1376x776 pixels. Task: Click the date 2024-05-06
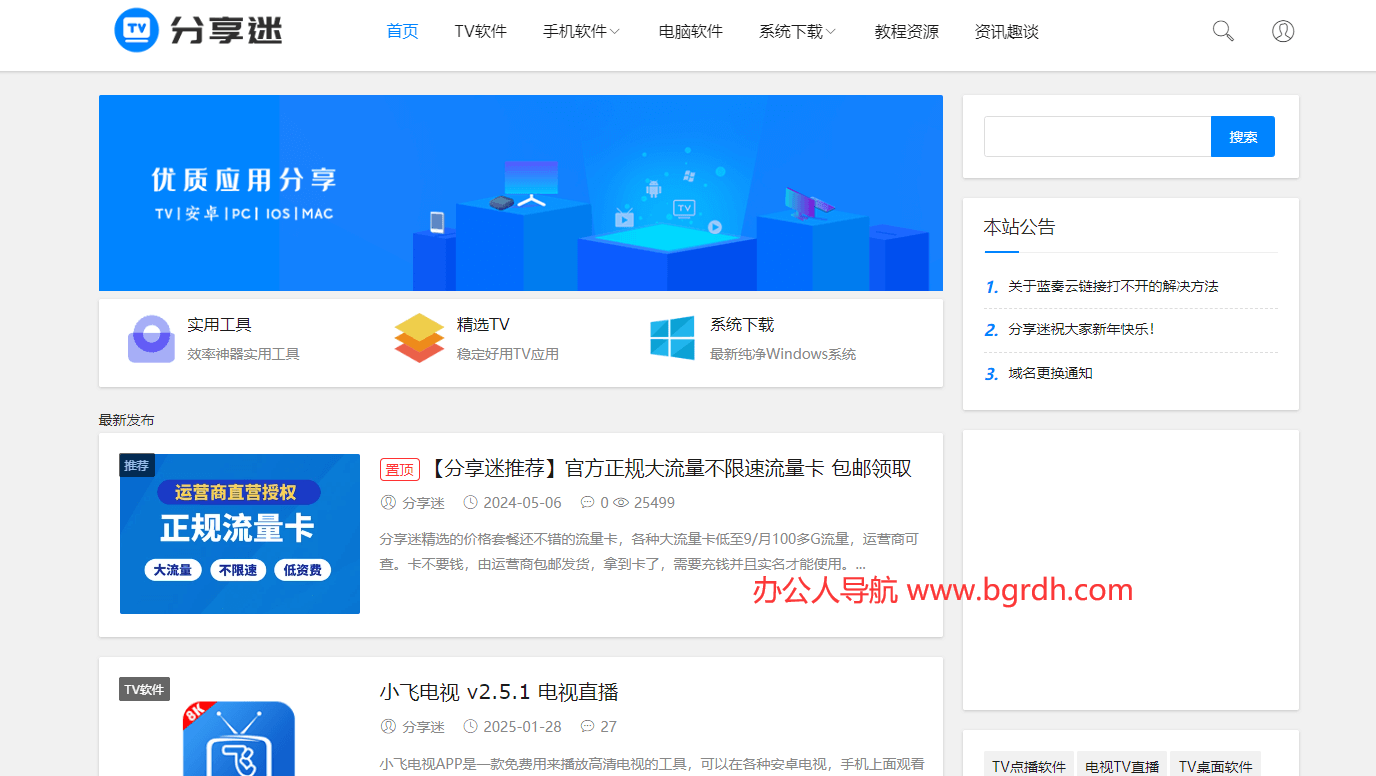[x=522, y=503]
